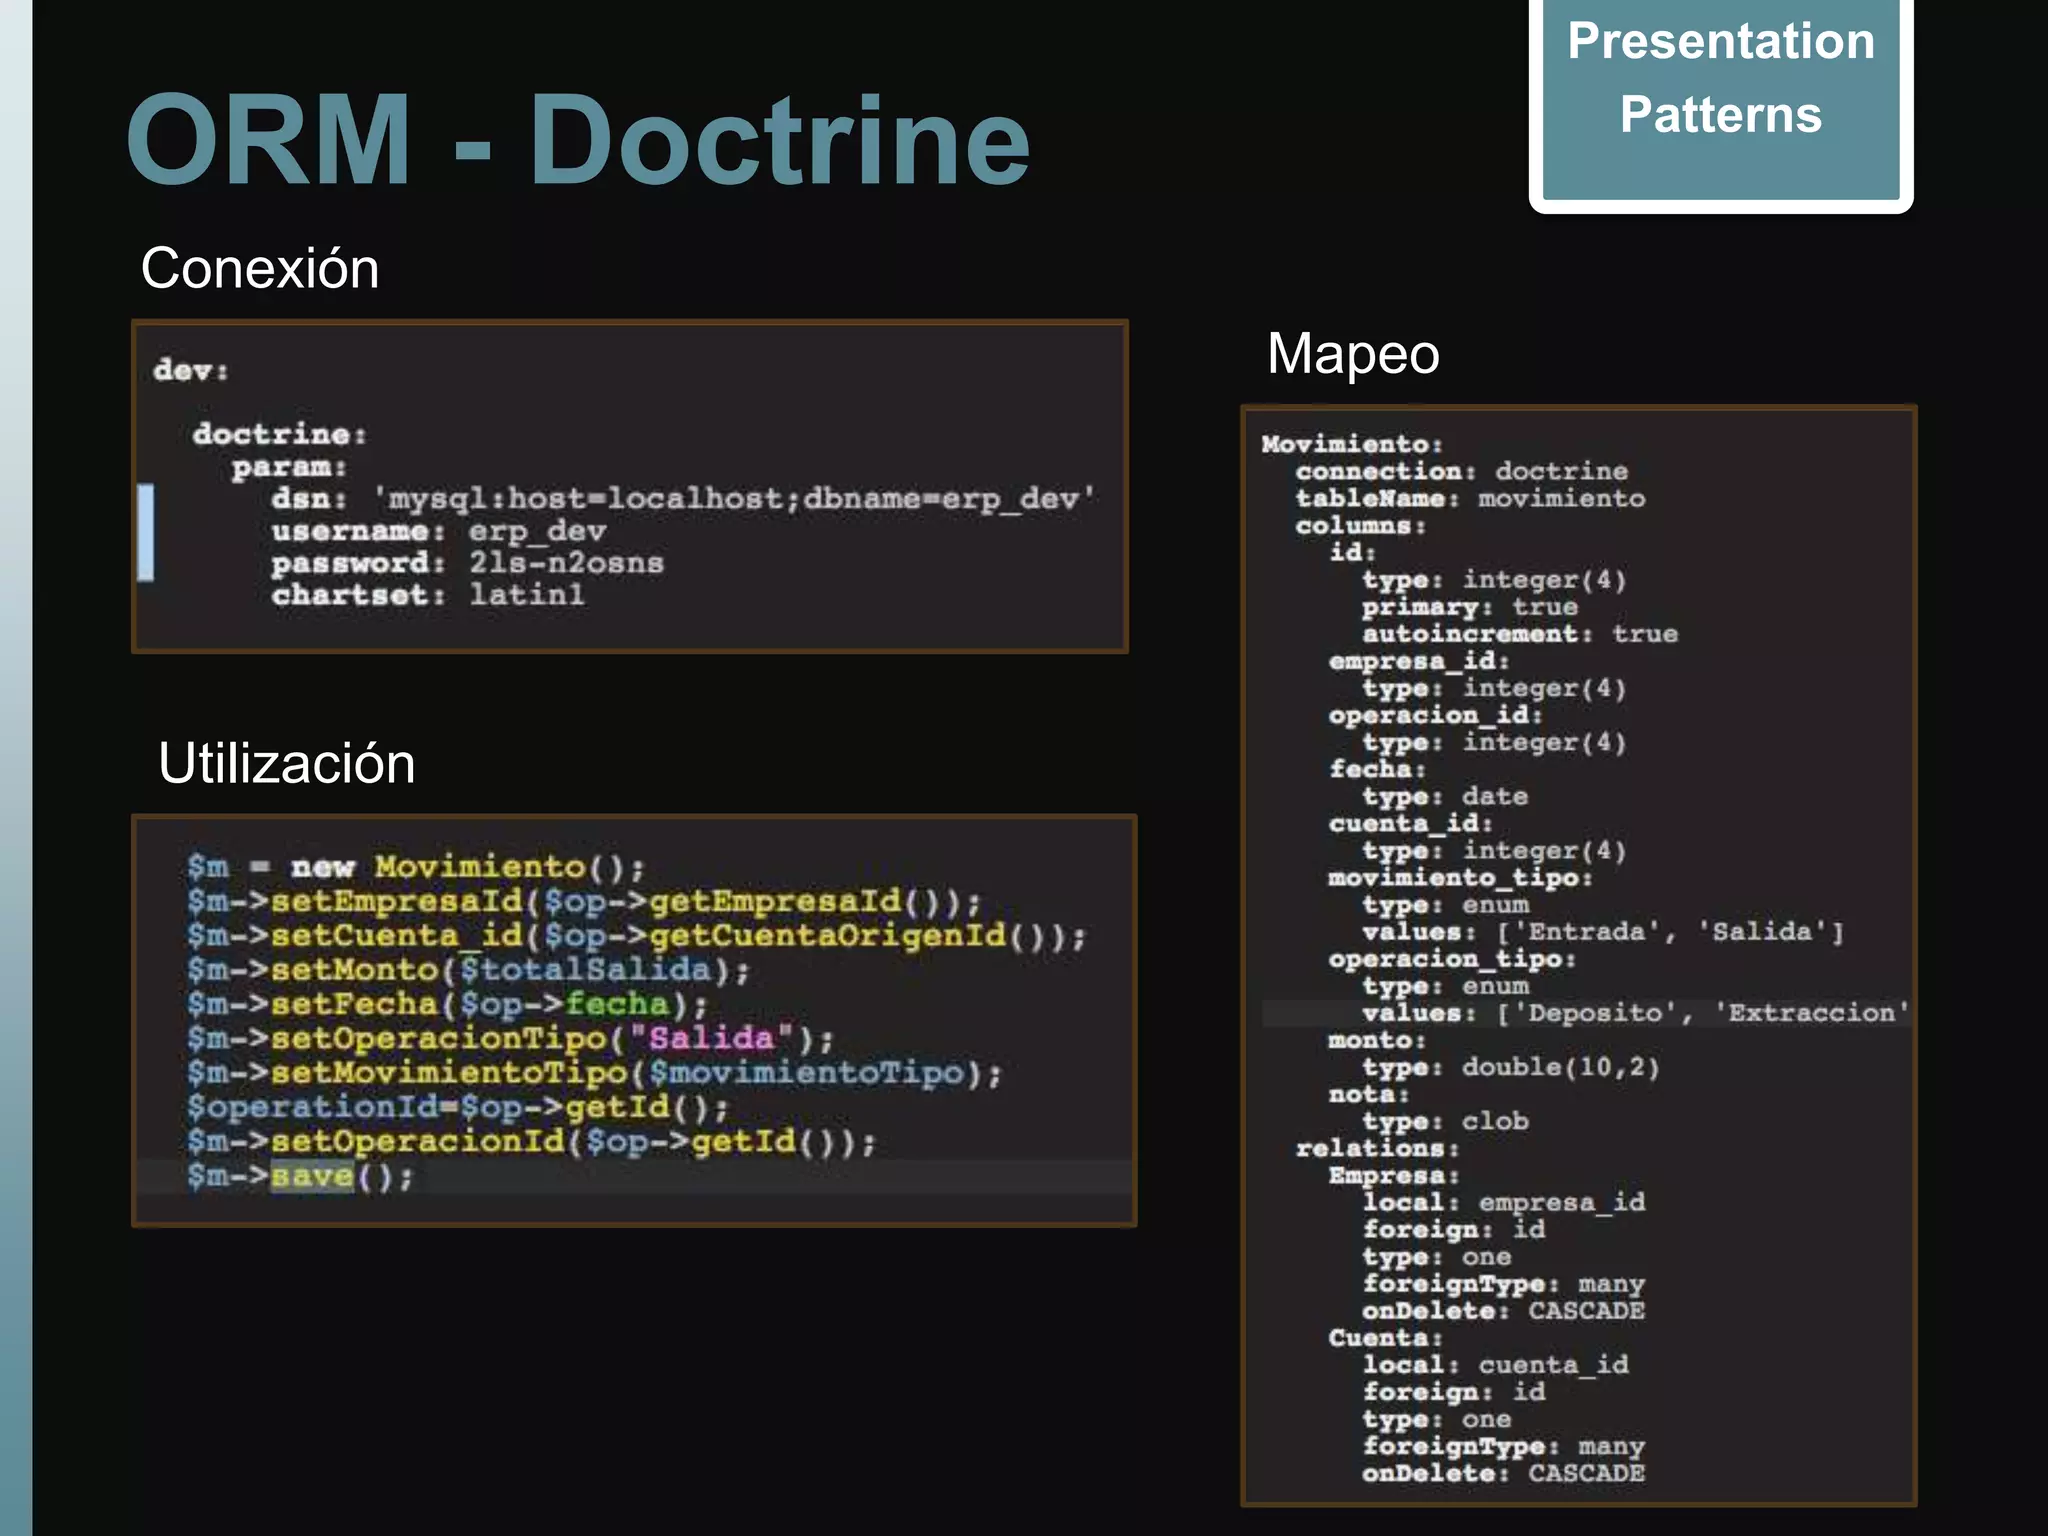2048x1536 pixels.
Task: Click the dev: line in the connection code
Action: click(x=191, y=370)
